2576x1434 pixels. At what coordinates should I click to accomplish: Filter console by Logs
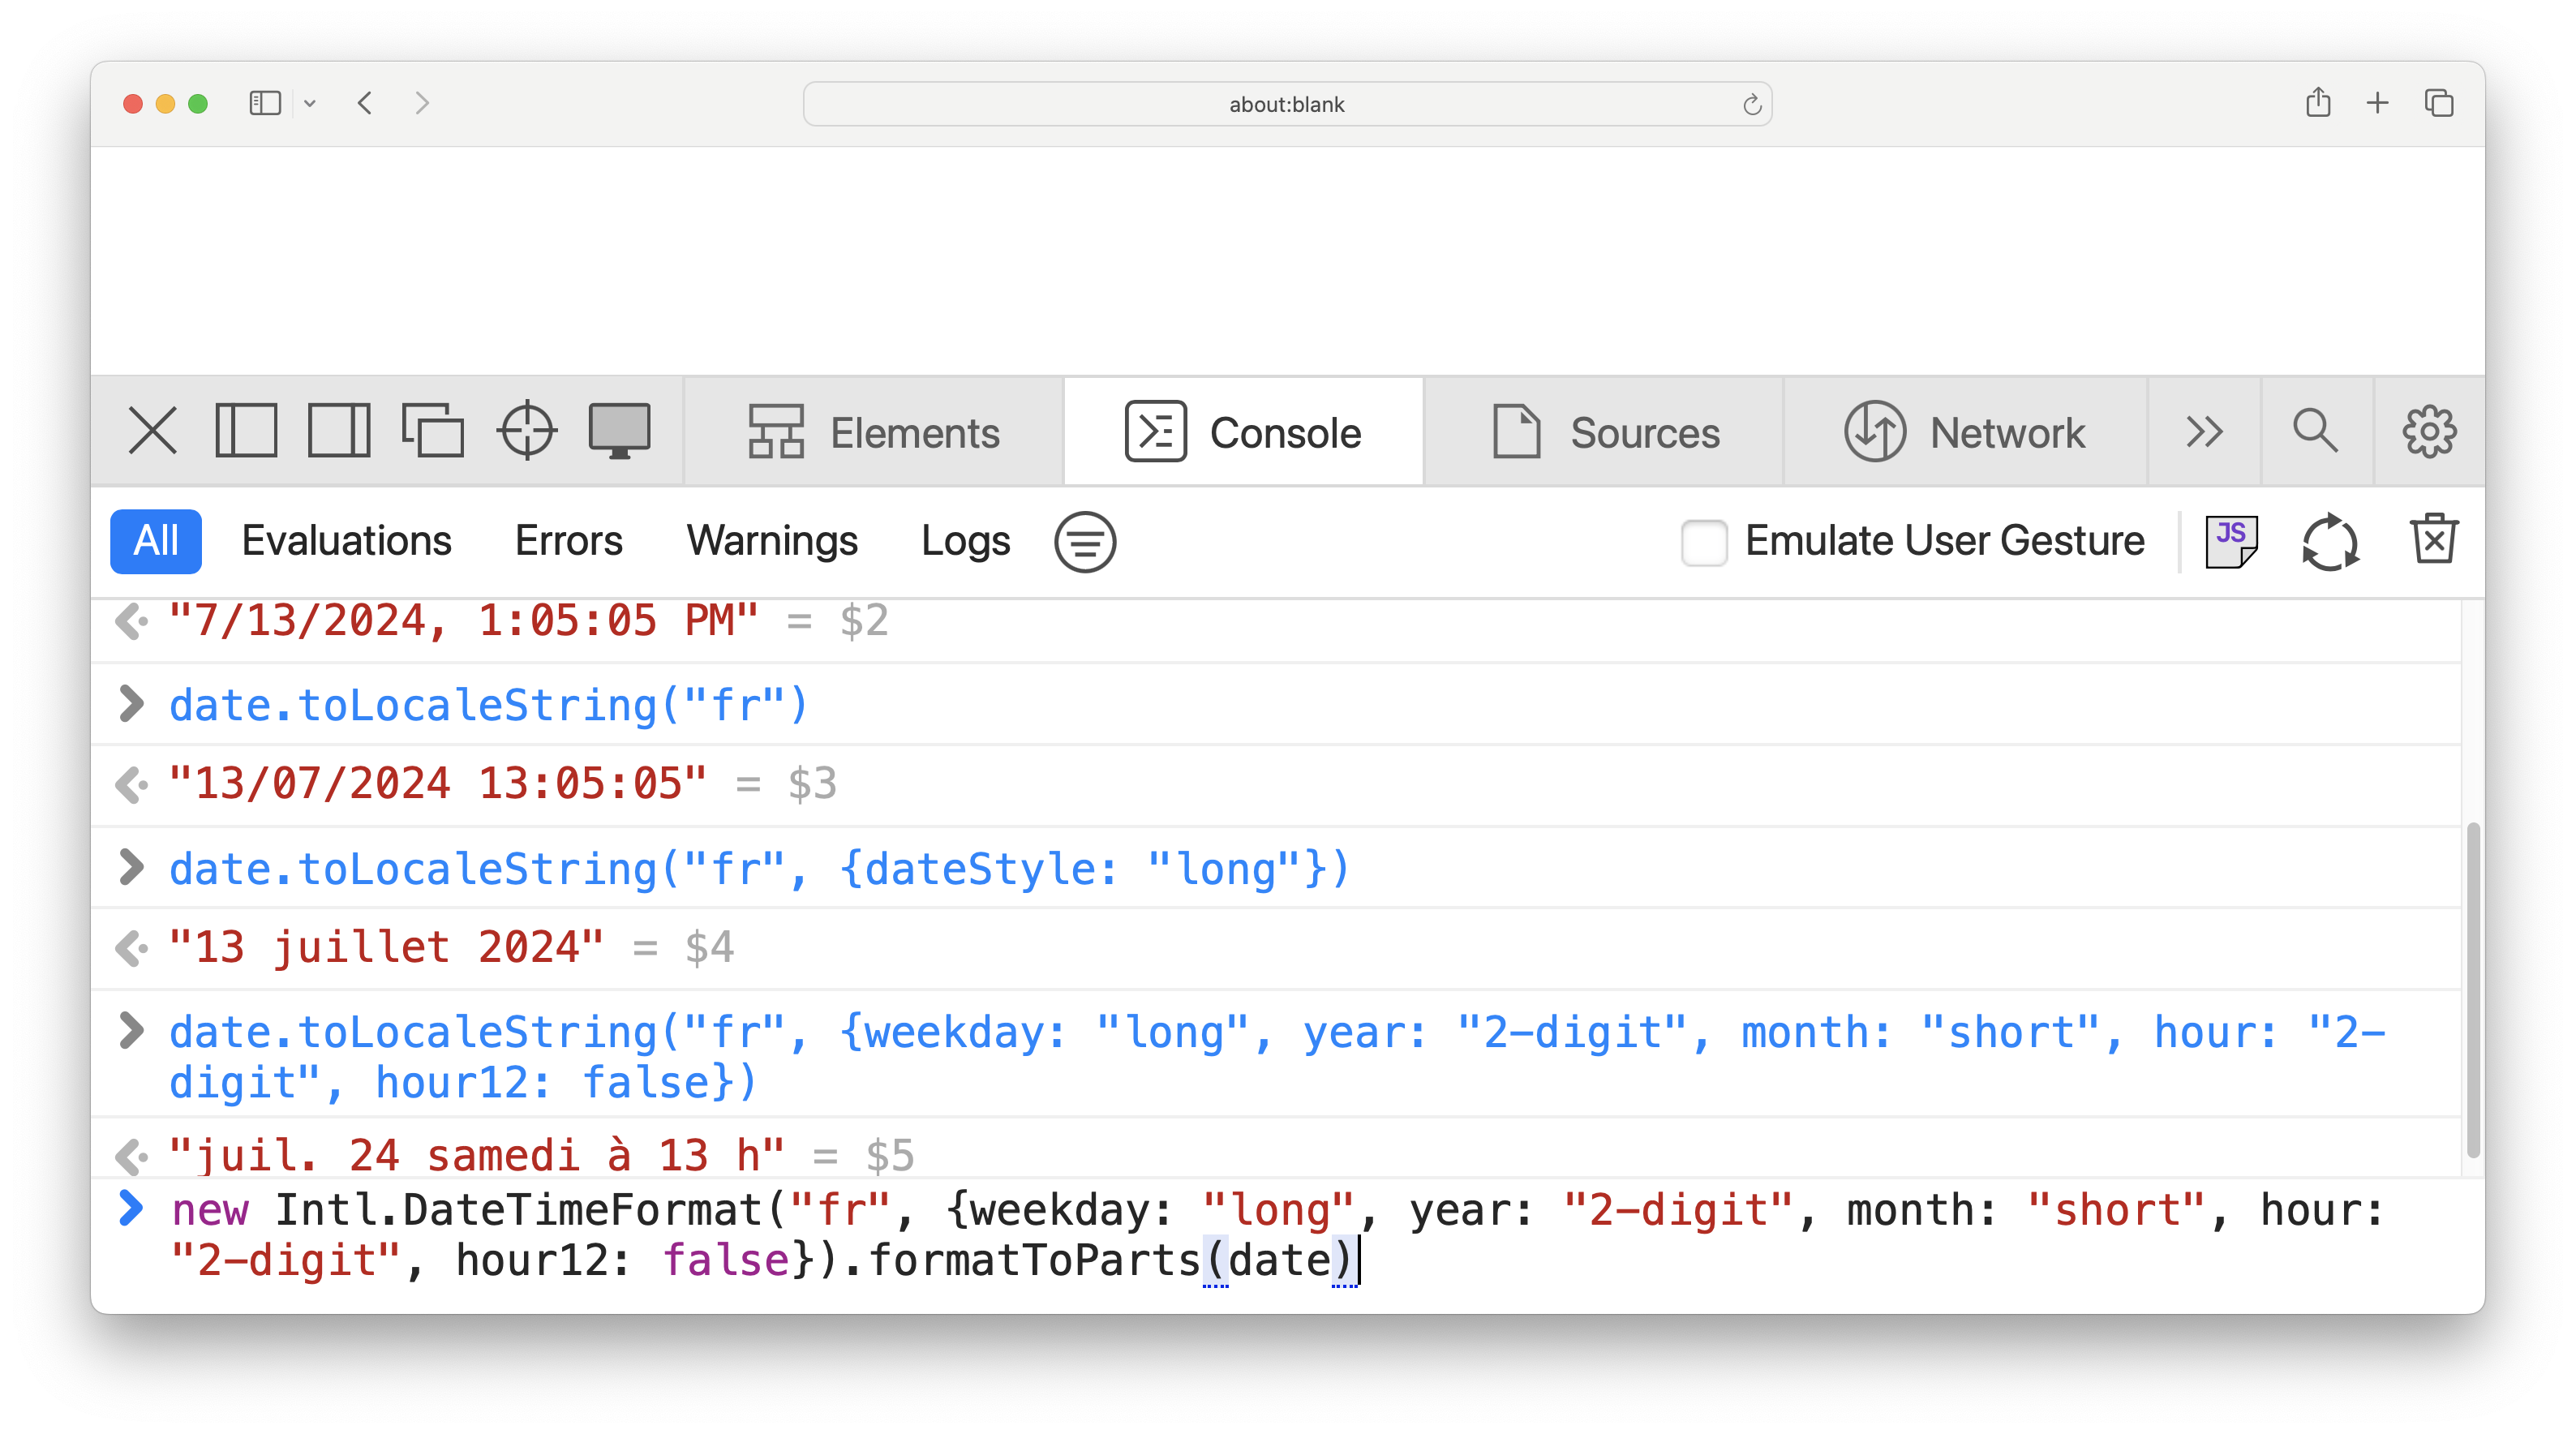[x=965, y=541]
